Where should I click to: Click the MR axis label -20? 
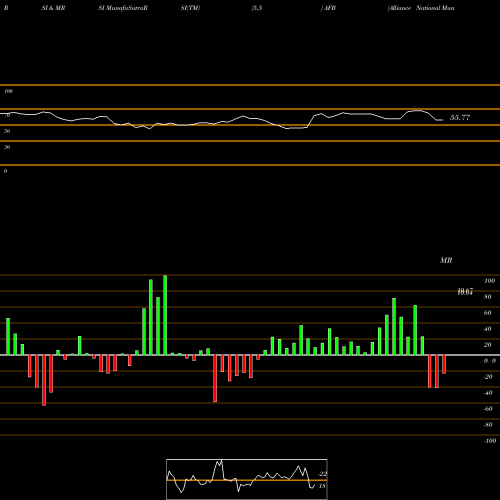coord(488,377)
